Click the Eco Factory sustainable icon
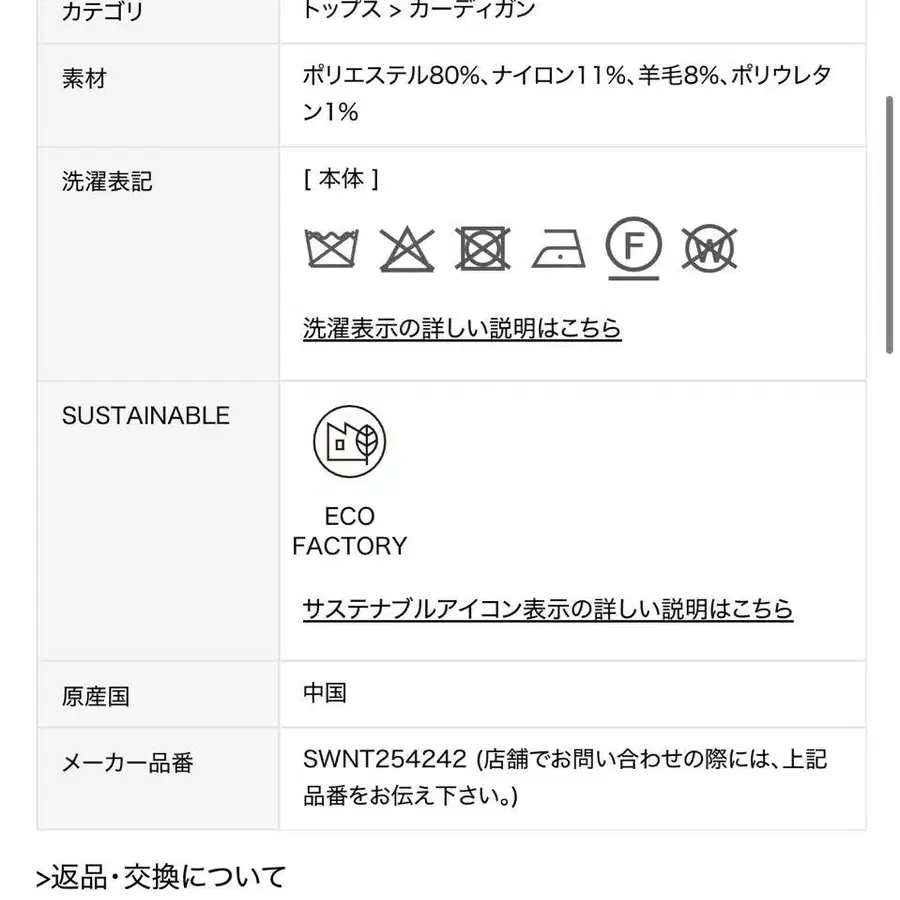 point(349,442)
